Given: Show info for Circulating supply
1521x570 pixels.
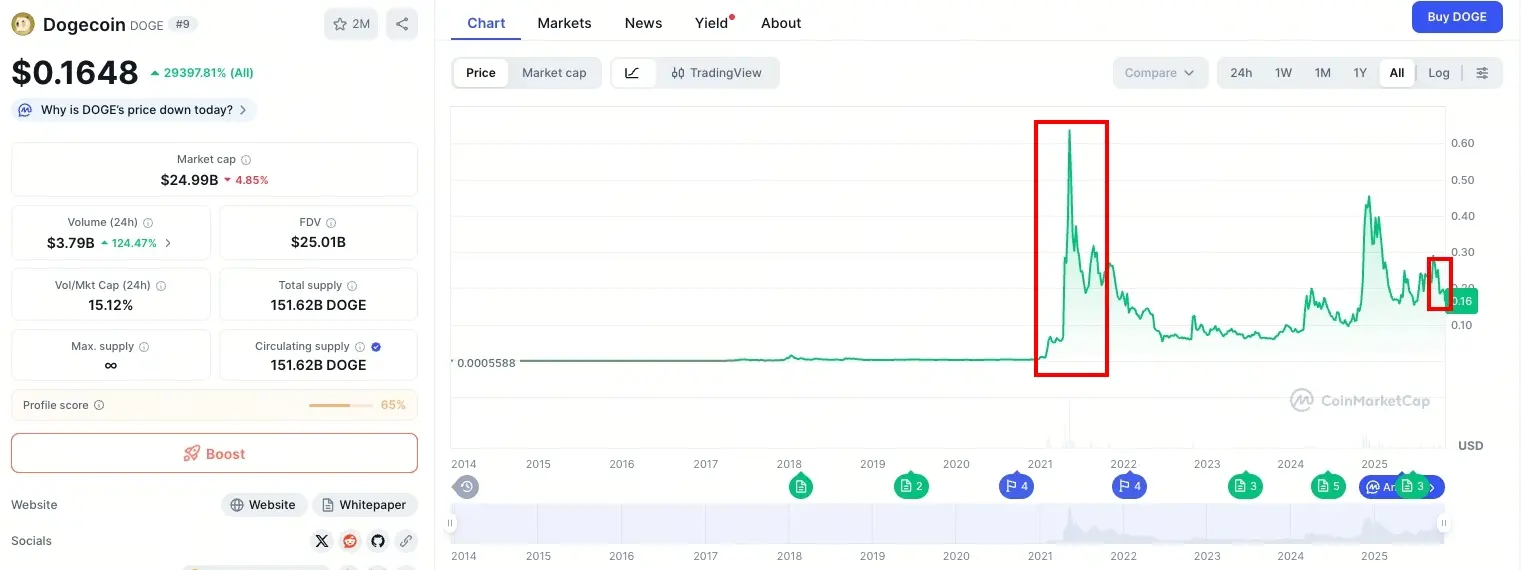Looking at the screenshot, I should 359,347.
